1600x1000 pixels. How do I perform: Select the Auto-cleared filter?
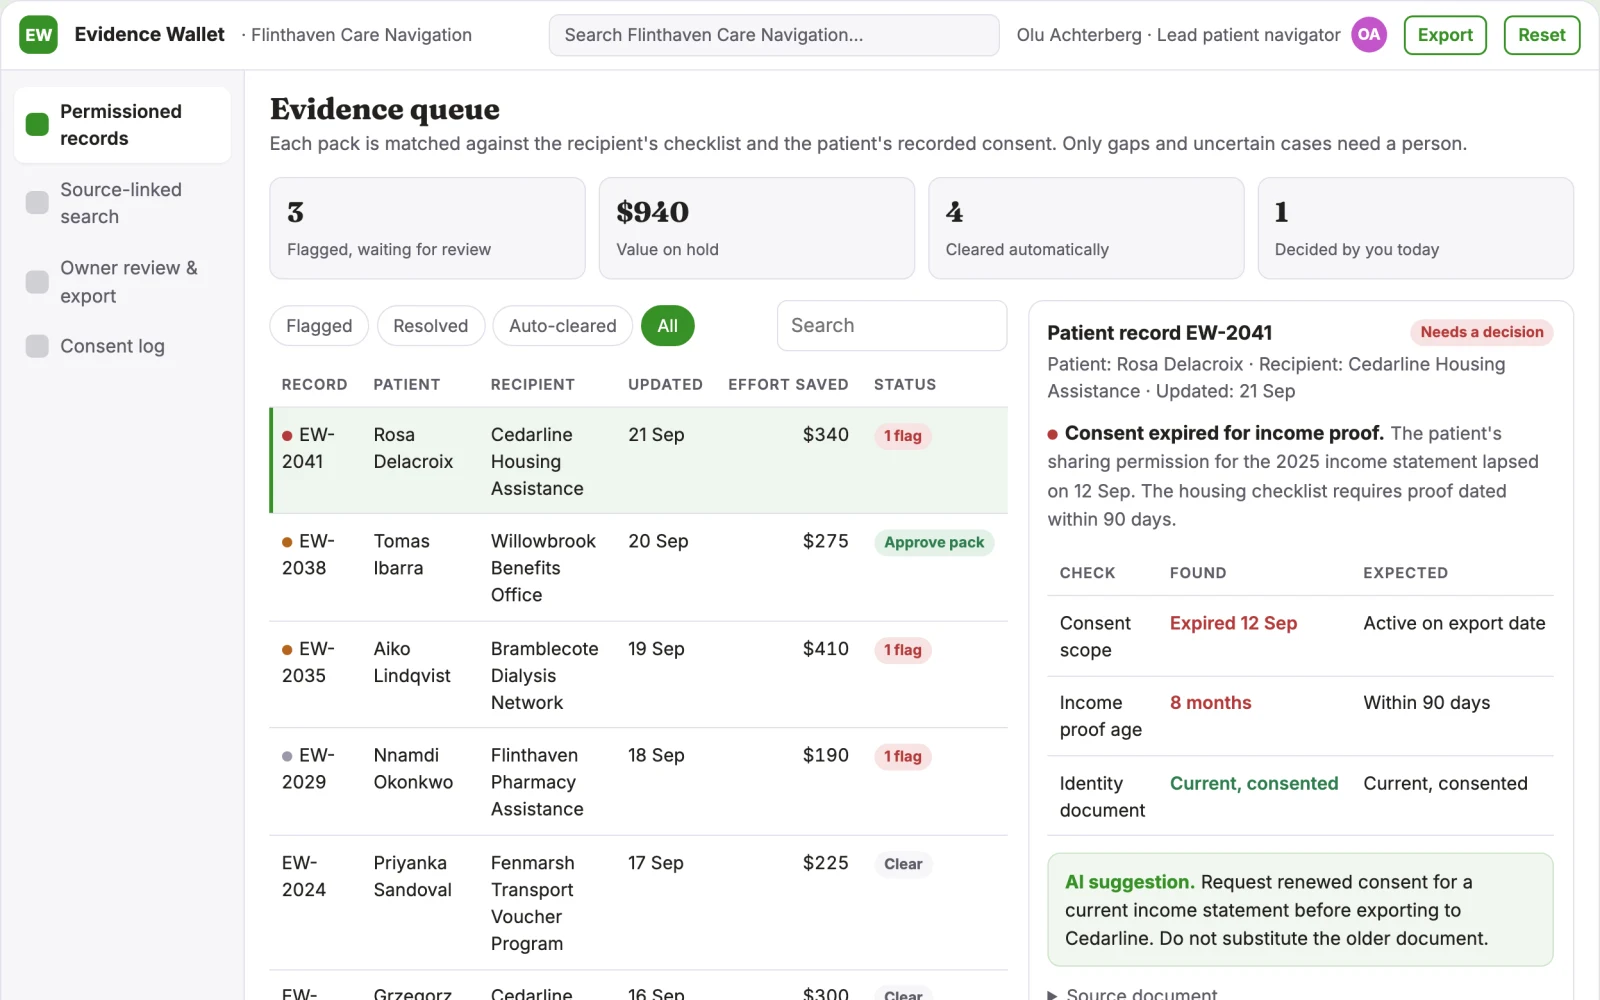pyautogui.click(x=563, y=326)
